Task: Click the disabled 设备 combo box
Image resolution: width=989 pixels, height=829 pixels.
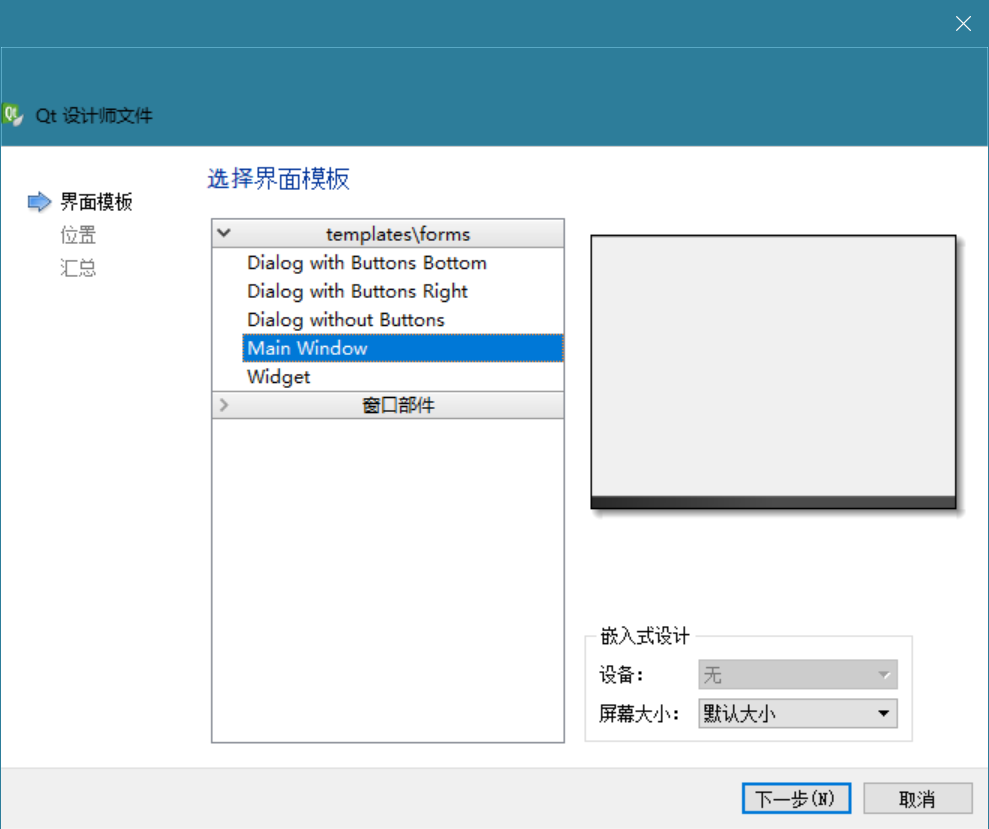Action: coord(797,675)
